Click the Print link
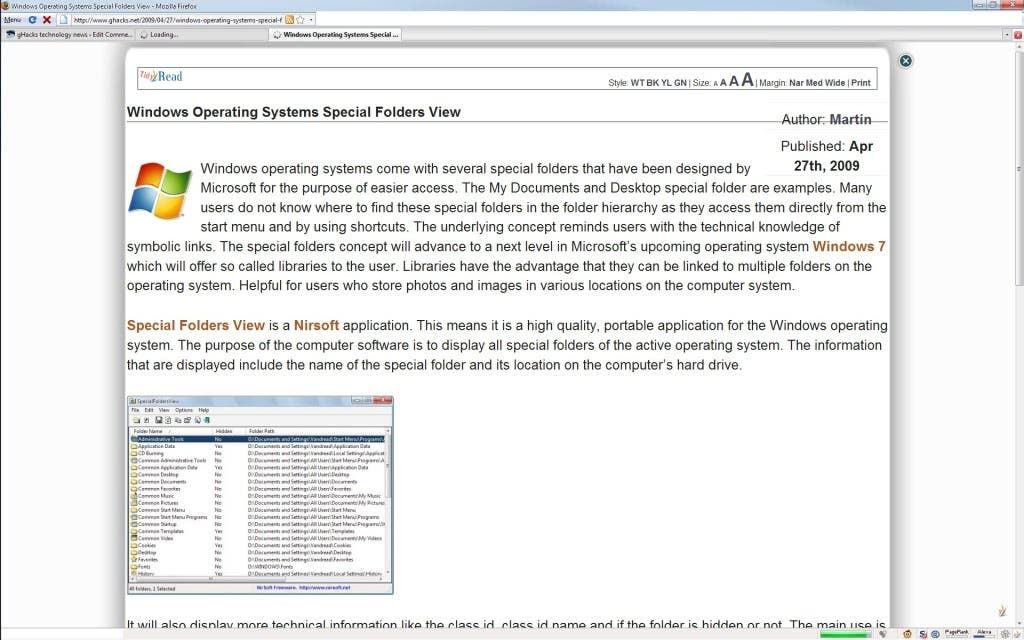This screenshot has width=1024, height=640. click(x=861, y=83)
